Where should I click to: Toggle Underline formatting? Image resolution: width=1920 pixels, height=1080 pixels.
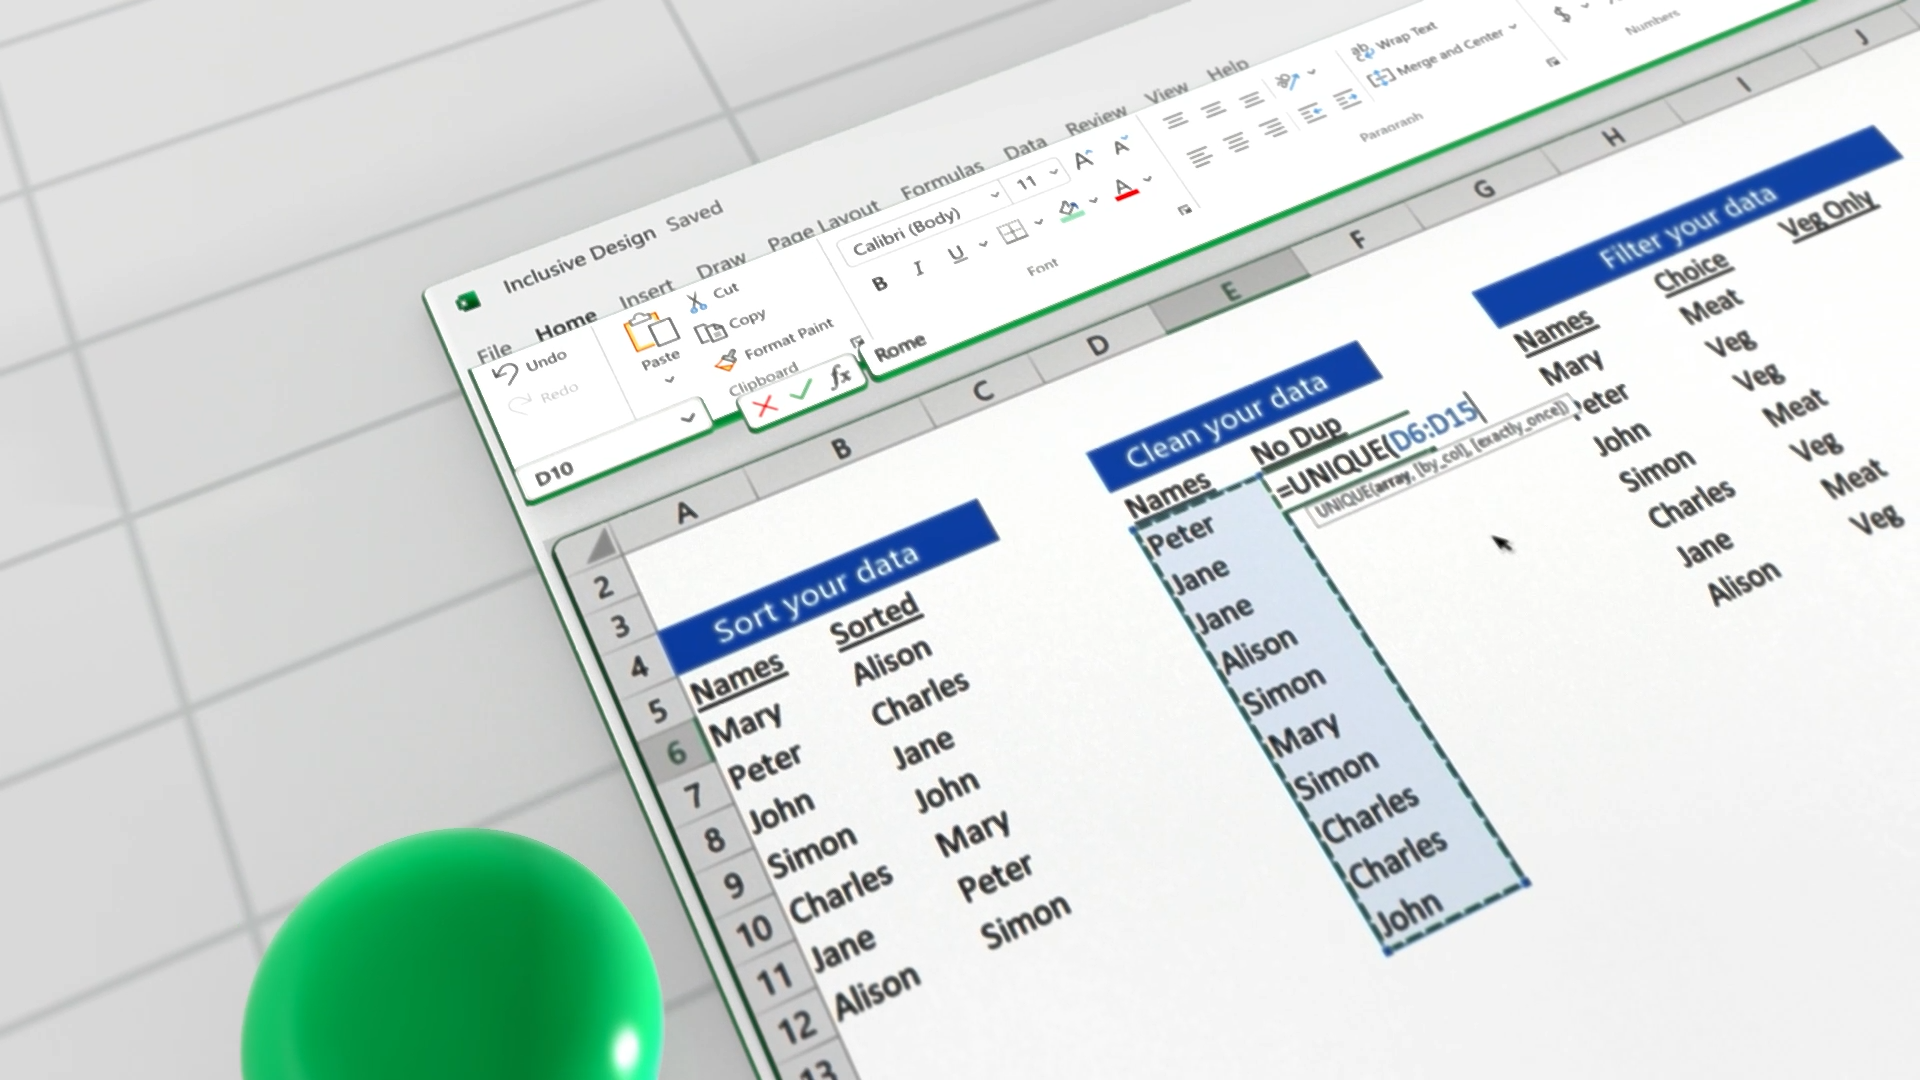pyautogui.click(x=956, y=253)
